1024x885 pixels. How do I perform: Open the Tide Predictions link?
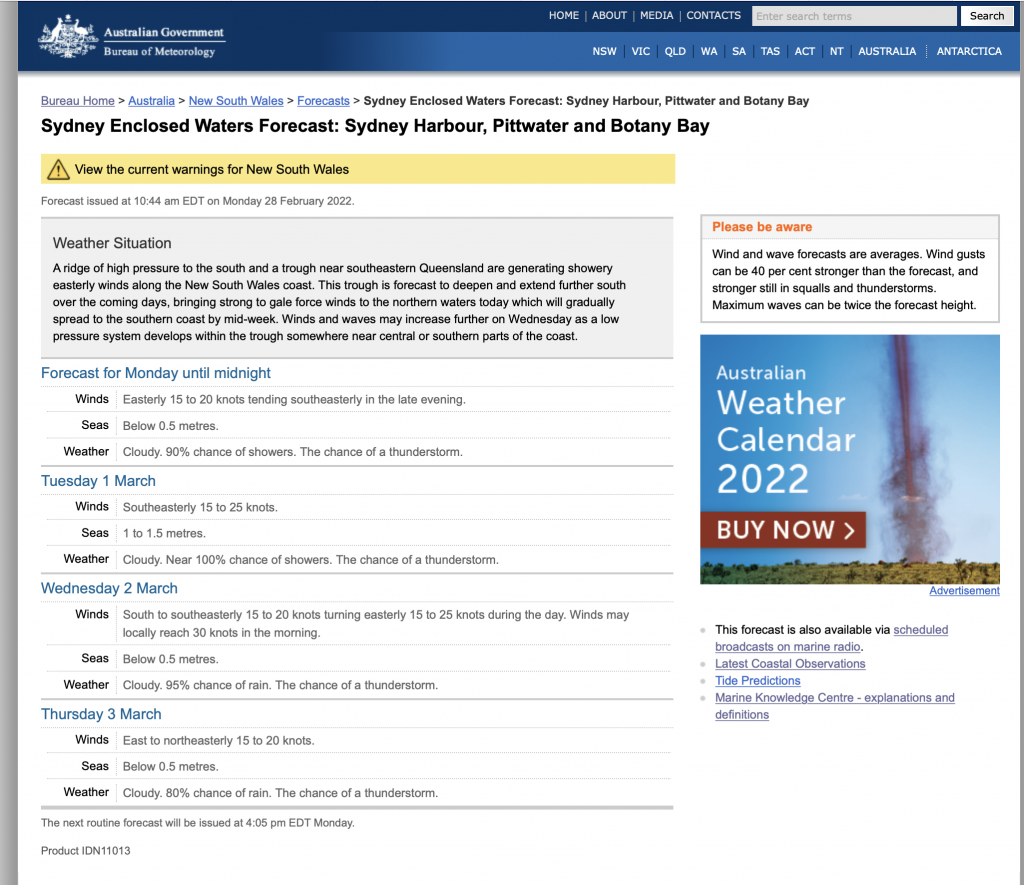click(x=758, y=681)
